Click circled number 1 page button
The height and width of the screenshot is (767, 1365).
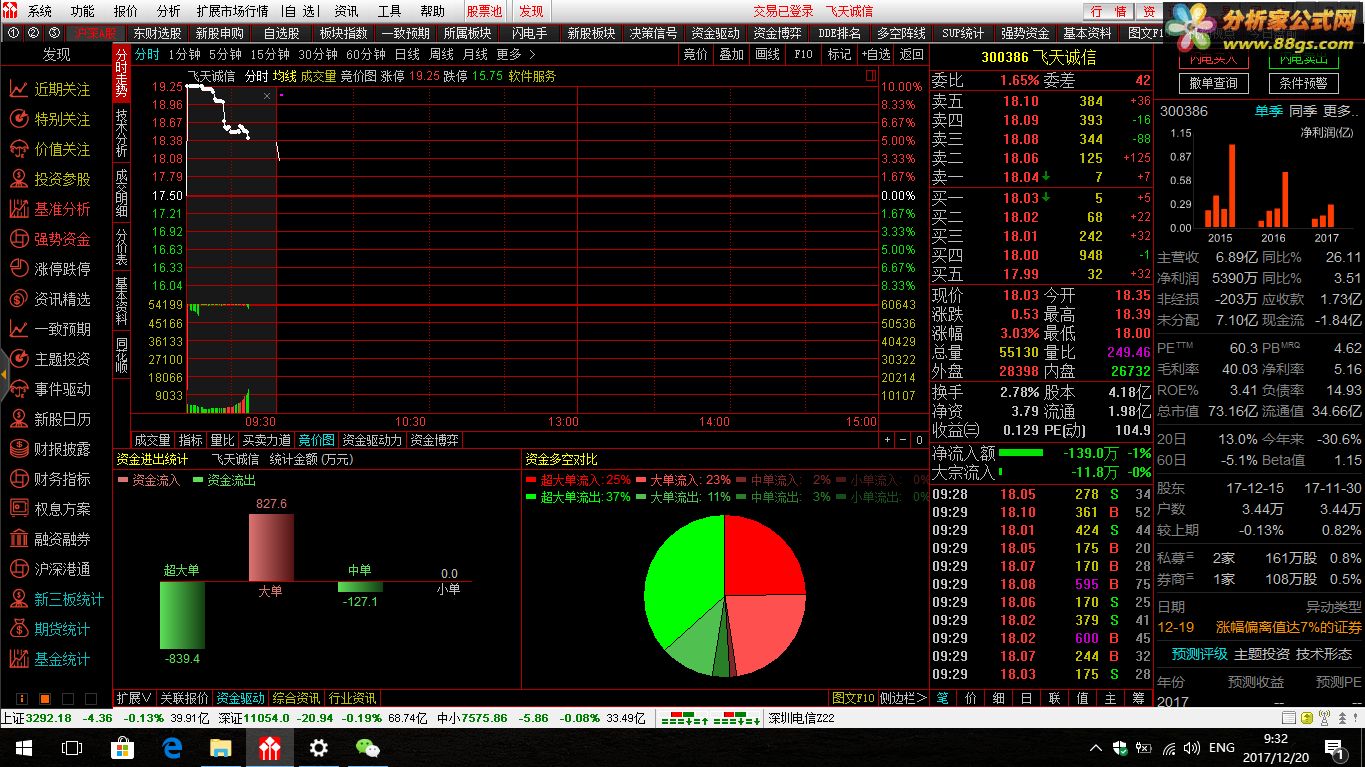click(x=13, y=33)
